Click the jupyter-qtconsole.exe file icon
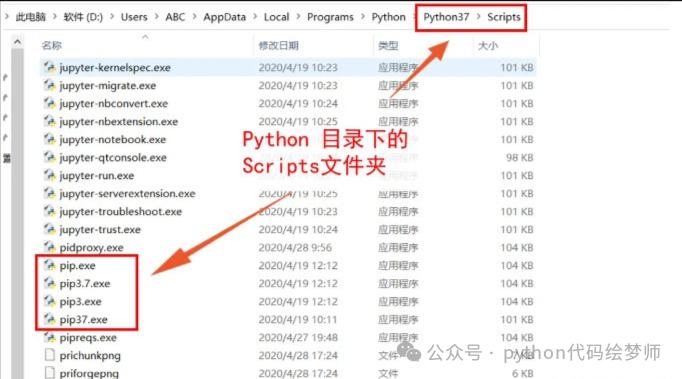The width and height of the screenshot is (682, 379). (50, 157)
